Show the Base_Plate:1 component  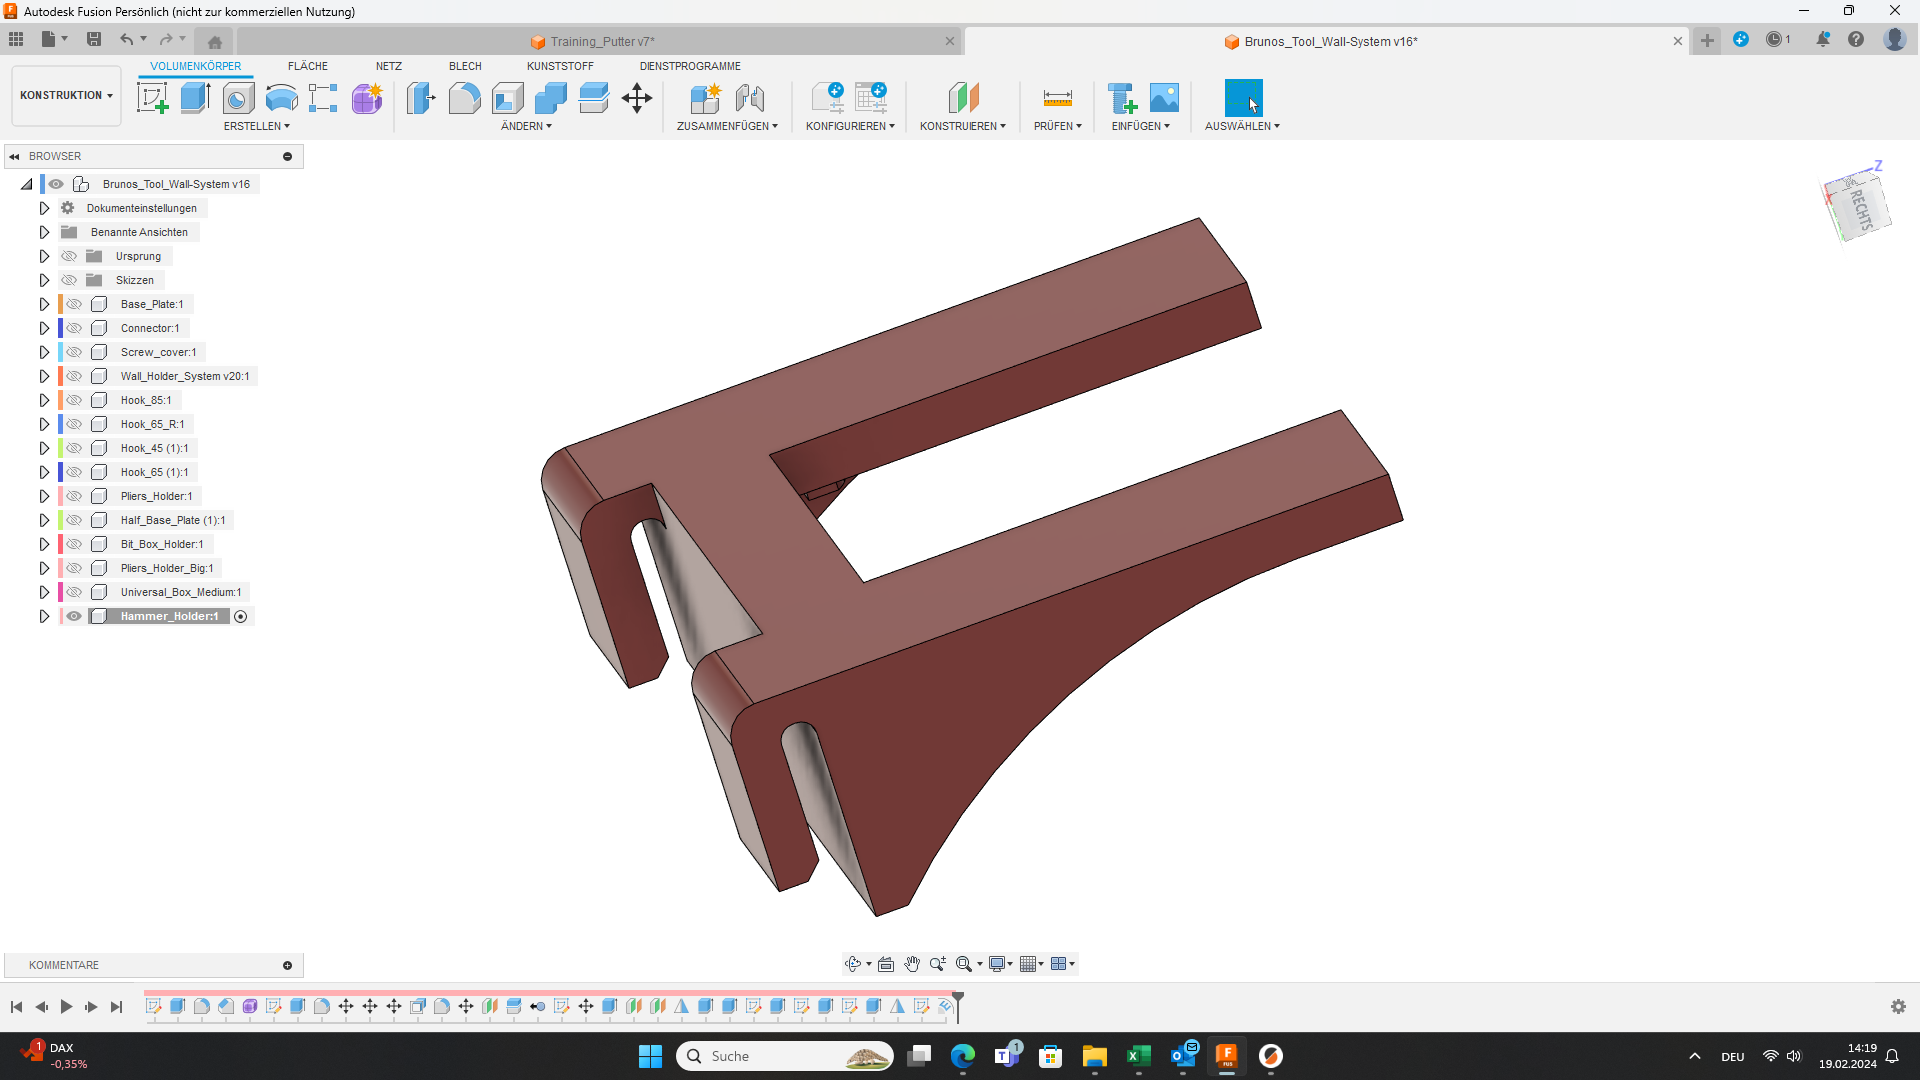[x=74, y=303]
